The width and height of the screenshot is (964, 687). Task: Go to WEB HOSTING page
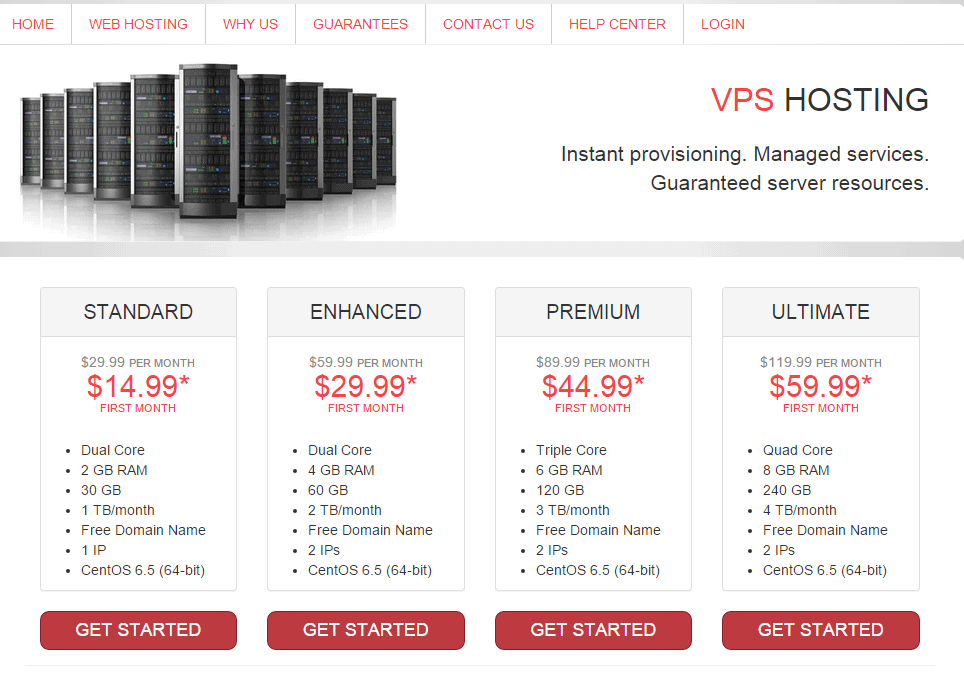click(x=138, y=24)
